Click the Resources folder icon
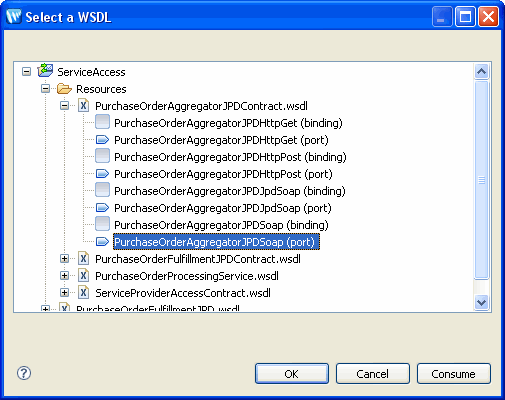505x400 pixels. [x=64, y=89]
